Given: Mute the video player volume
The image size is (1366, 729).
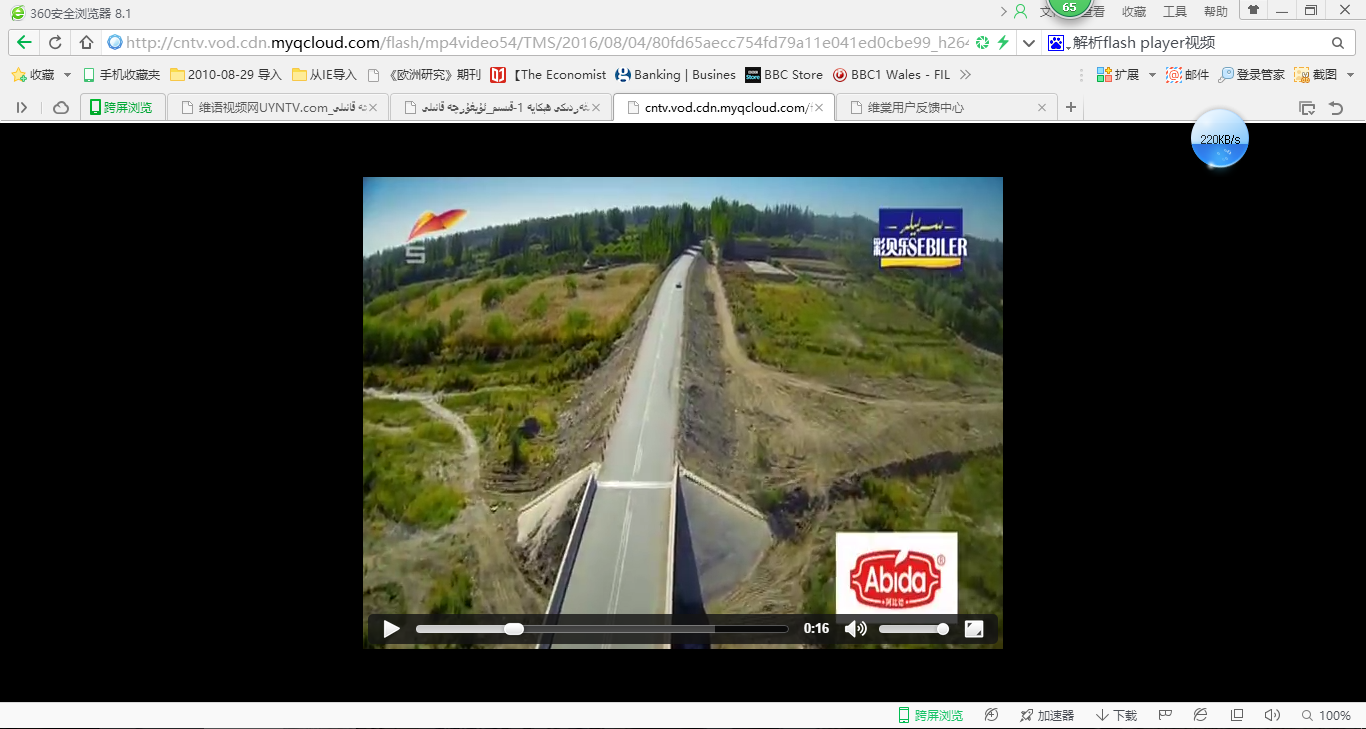Looking at the screenshot, I should coord(855,629).
